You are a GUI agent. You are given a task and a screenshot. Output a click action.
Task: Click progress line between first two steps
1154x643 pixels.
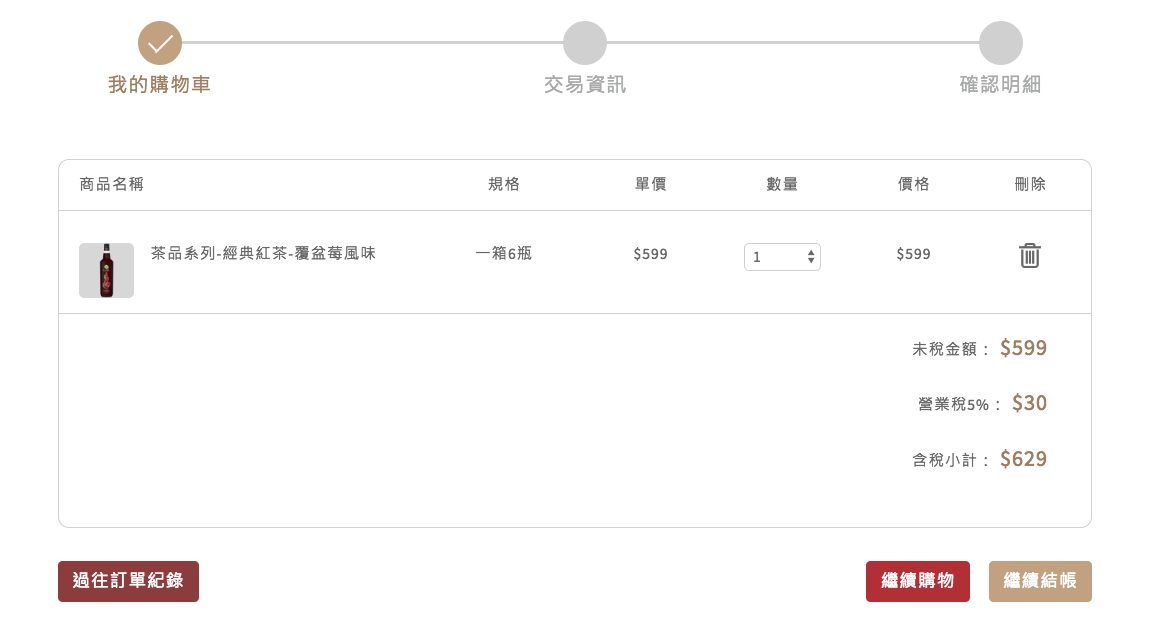(x=372, y=43)
